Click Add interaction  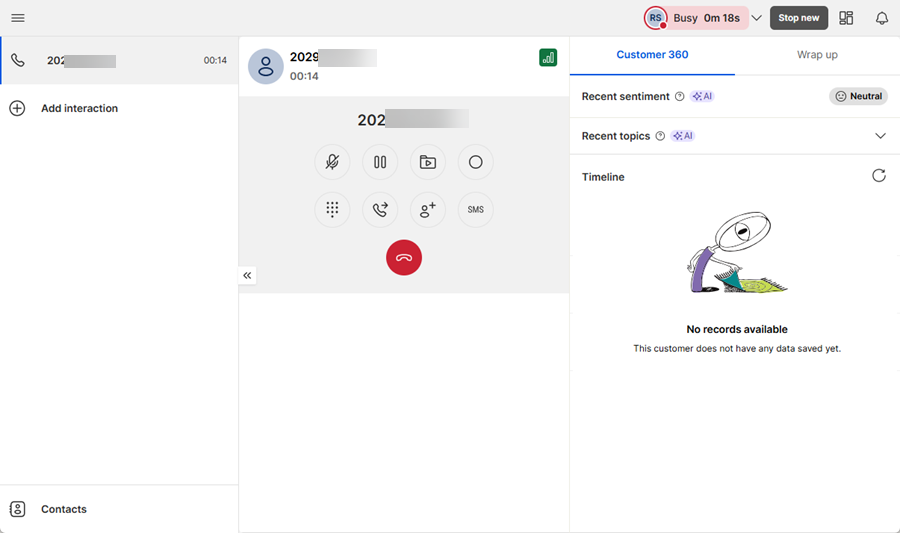click(x=79, y=108)
